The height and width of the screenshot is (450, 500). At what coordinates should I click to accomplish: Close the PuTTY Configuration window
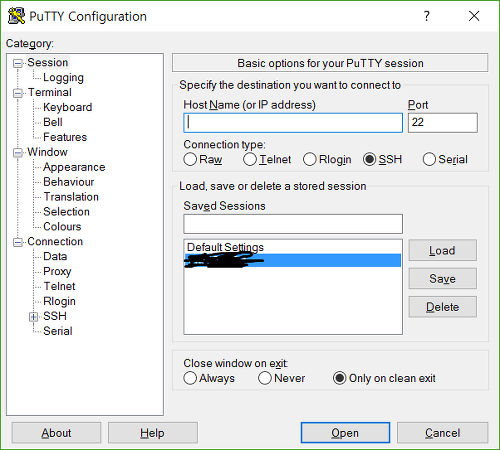474,16
